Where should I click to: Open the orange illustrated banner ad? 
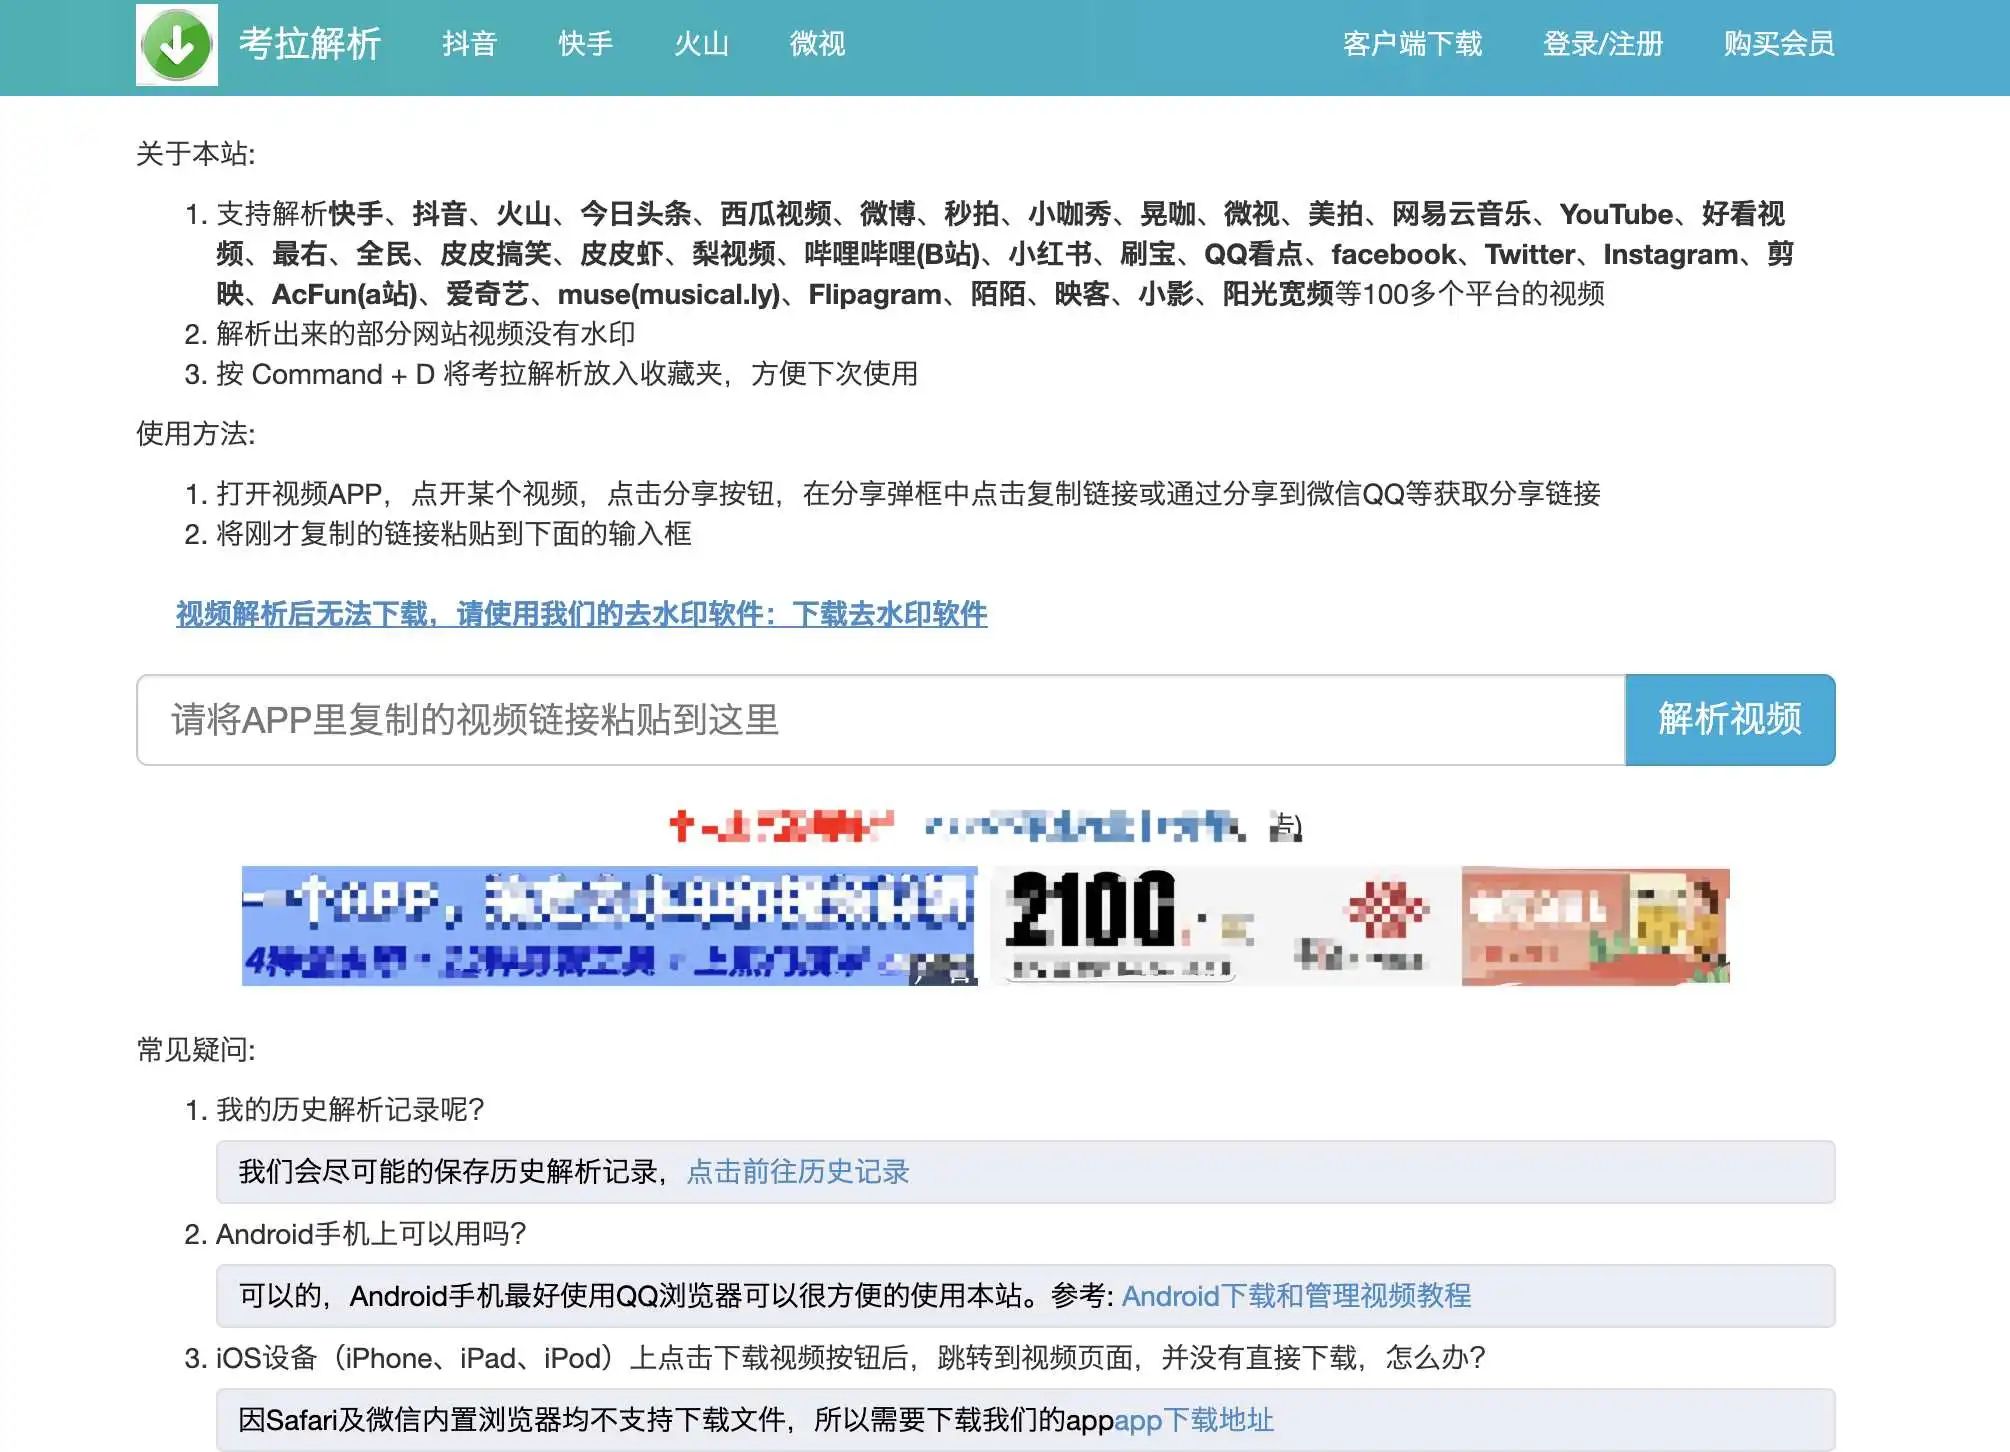coord(1595,926)
